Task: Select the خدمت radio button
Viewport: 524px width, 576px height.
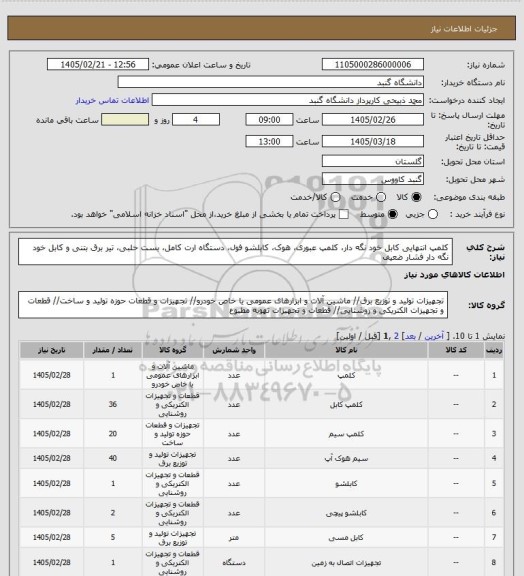Action: click(381, 197)
